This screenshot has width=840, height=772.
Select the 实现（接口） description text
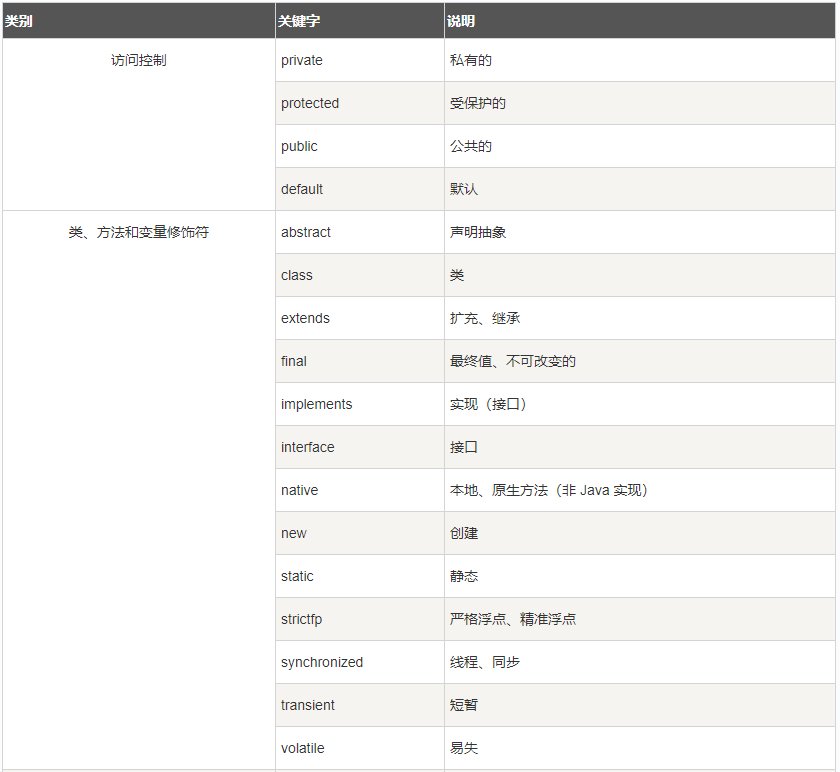490,404
